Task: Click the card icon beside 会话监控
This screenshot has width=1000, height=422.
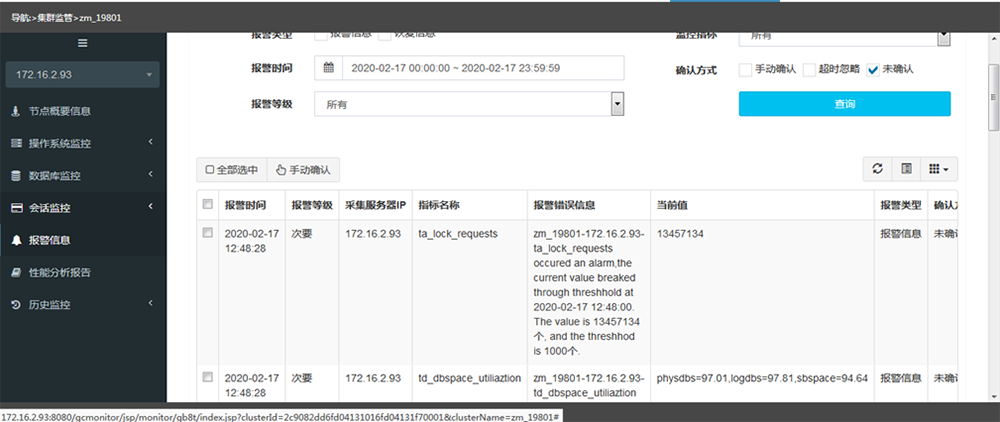Action: click(x=16, y=208)
